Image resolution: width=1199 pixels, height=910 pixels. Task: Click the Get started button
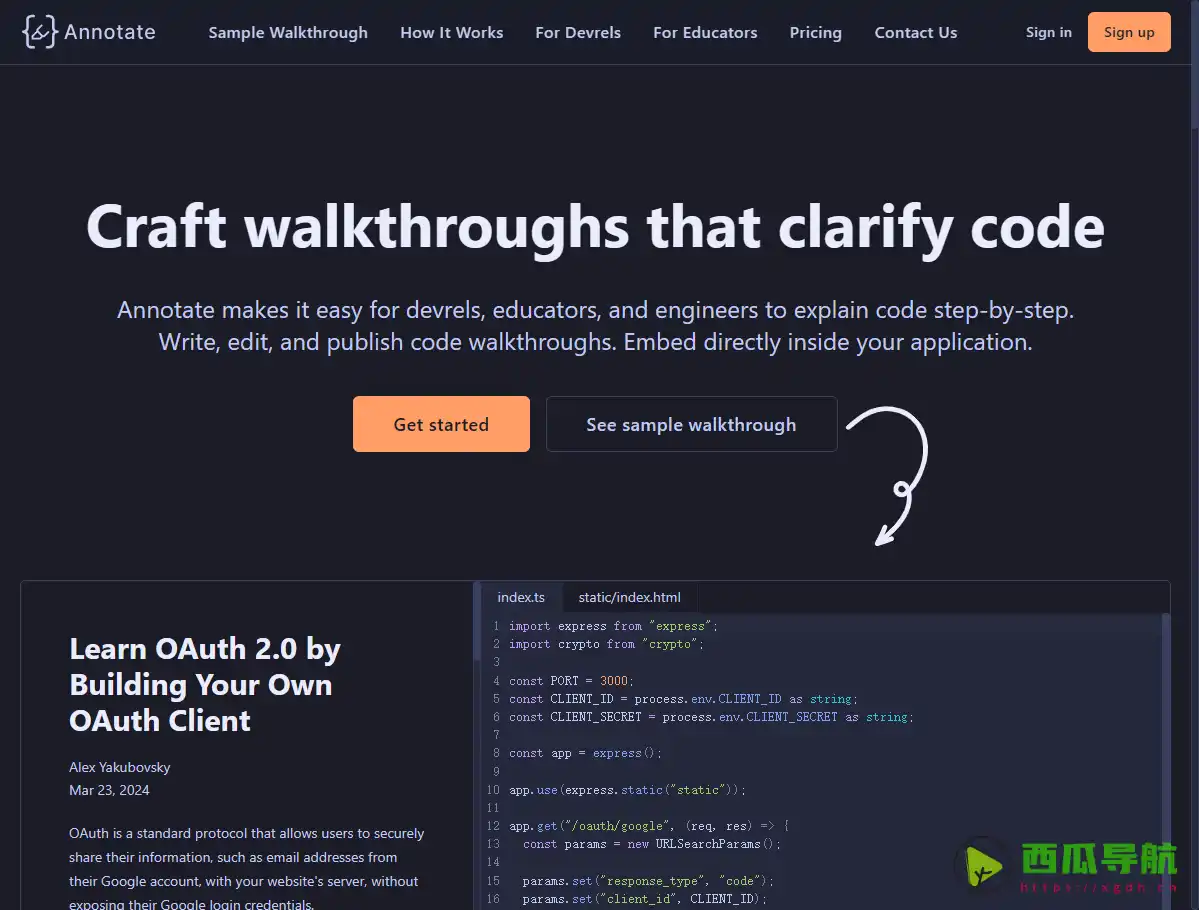click(x=441, y=424)
